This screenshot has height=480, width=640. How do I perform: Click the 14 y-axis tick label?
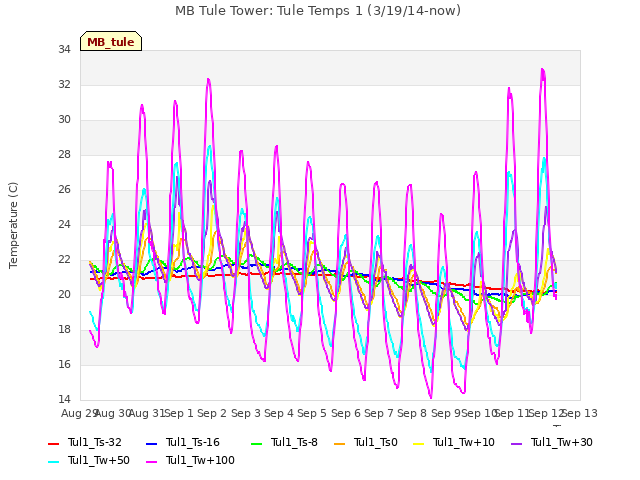click(x=64, y=400)
